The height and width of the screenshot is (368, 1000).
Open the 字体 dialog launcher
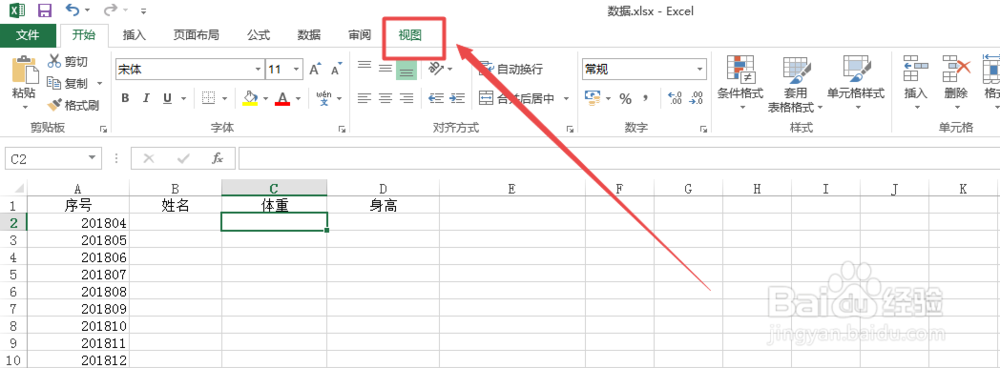tap(341, 129)
